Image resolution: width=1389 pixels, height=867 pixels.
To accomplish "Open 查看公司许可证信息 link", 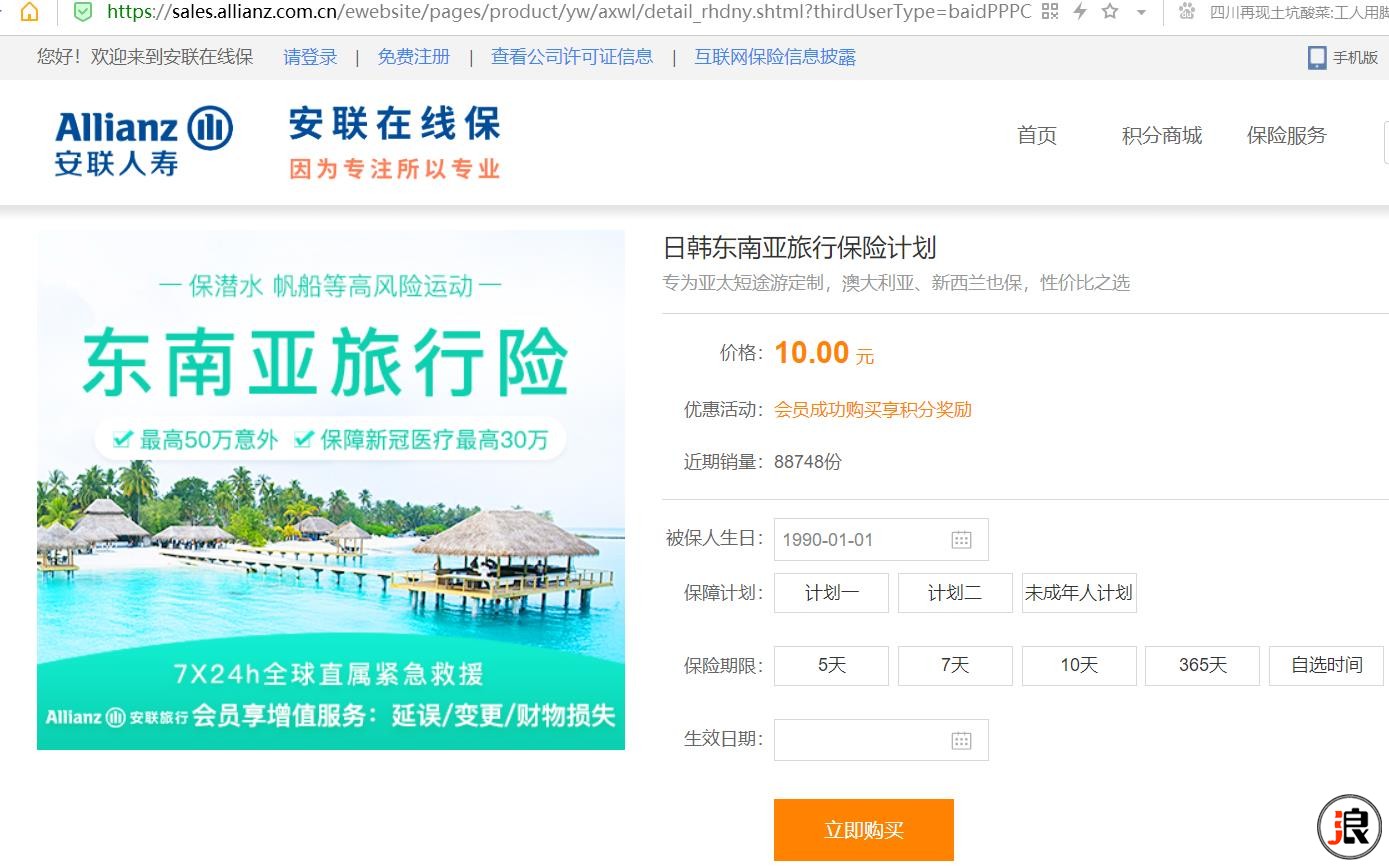I will coord(572,57).
